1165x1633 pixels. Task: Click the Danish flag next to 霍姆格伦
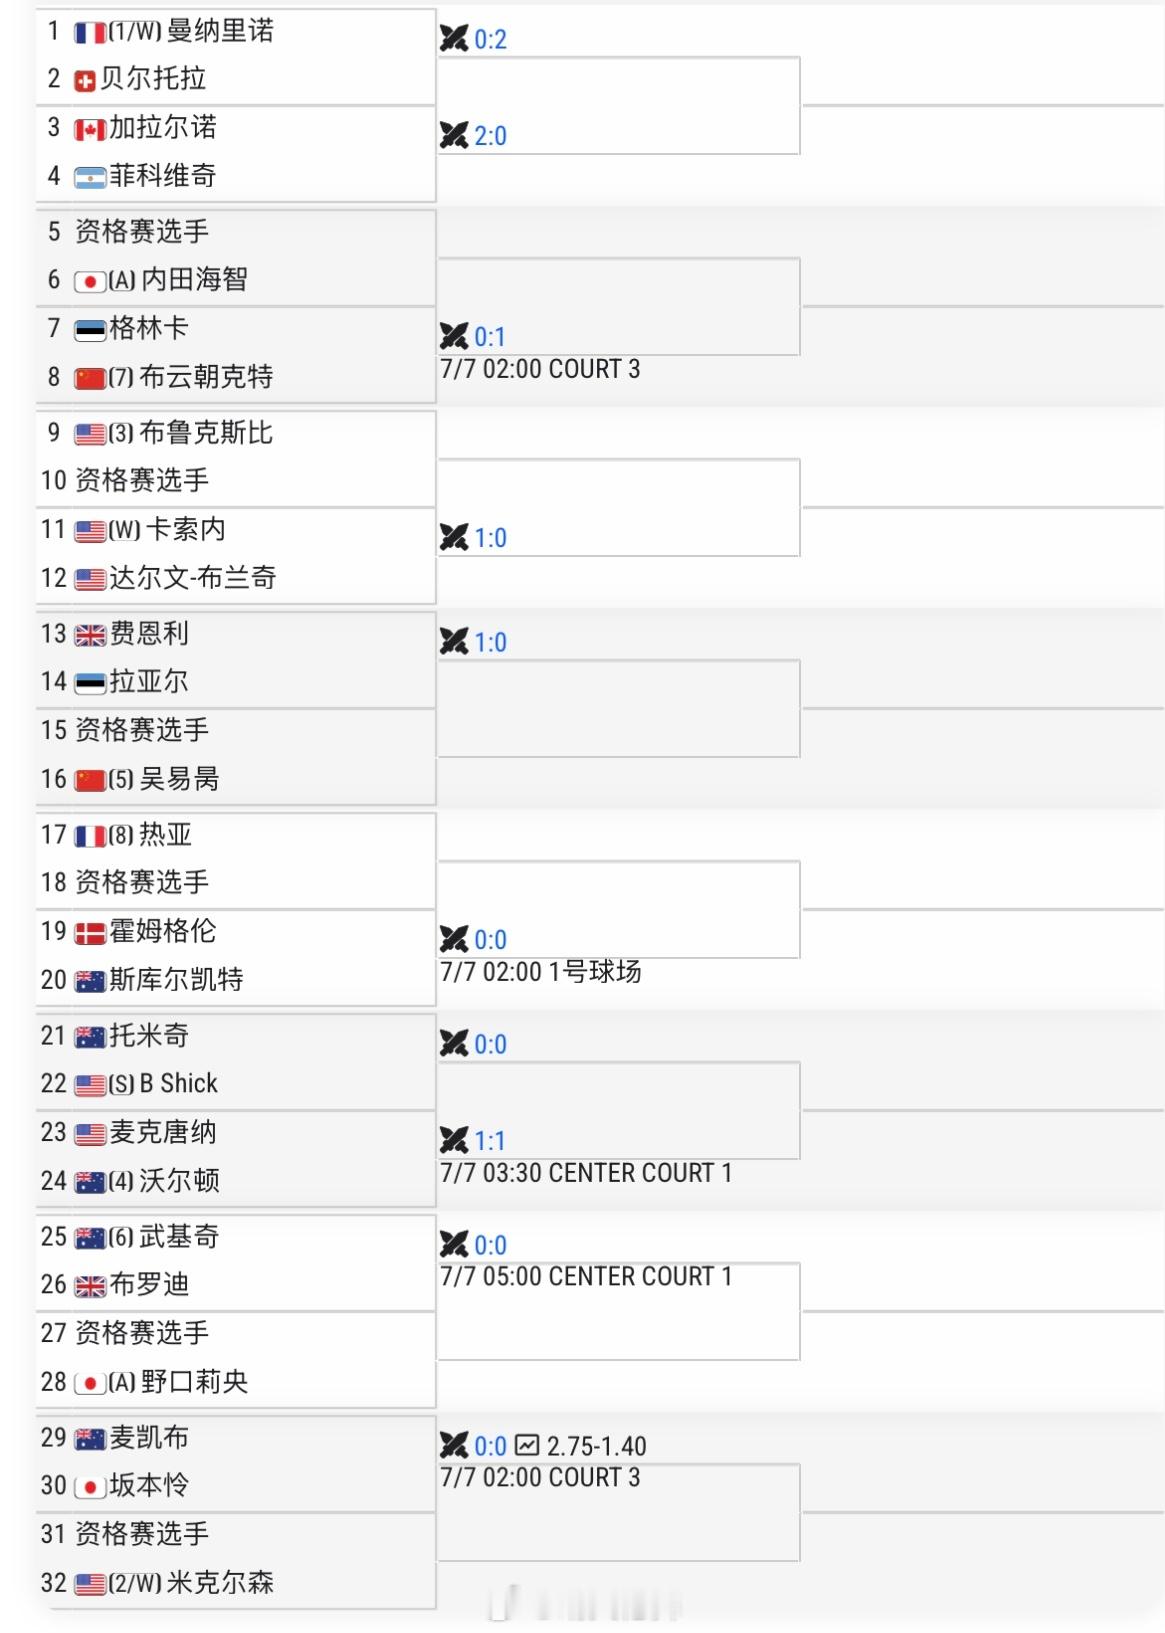coord(90,934)
